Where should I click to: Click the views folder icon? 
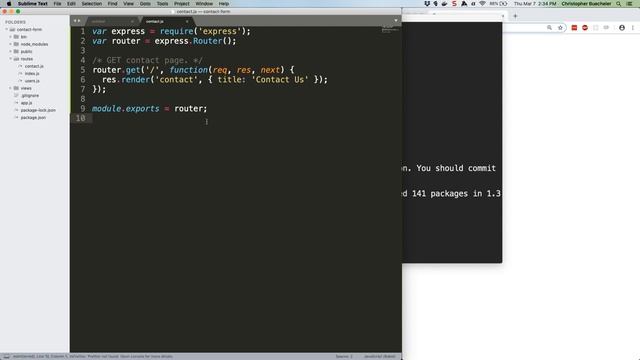pos(16,88)
